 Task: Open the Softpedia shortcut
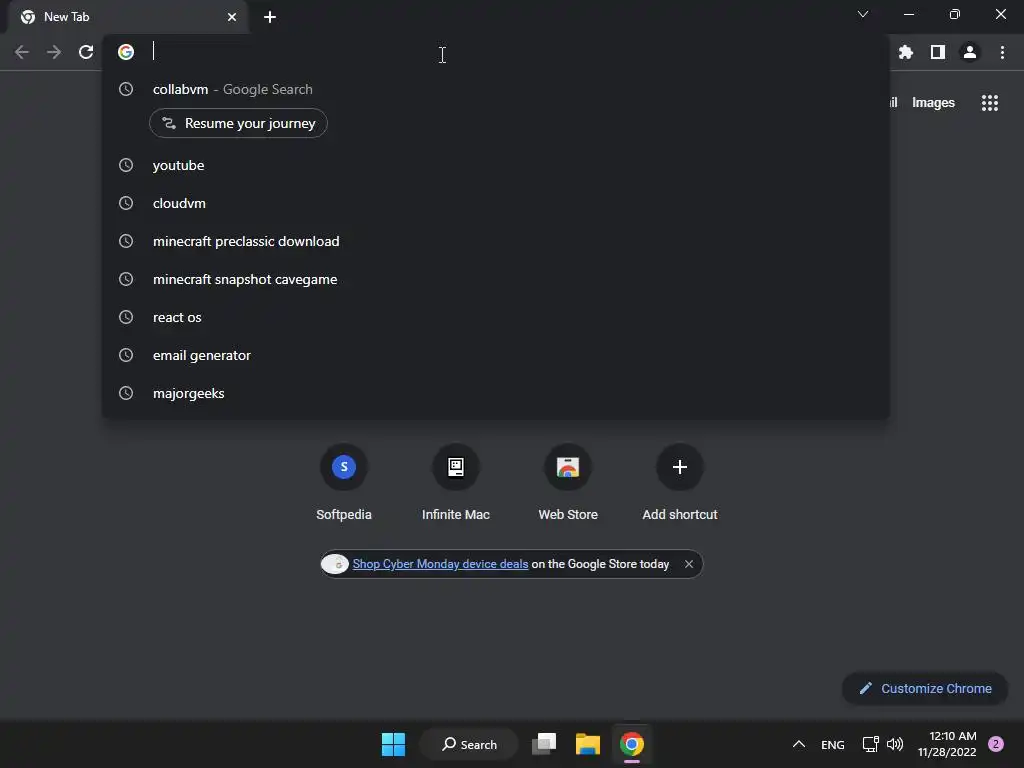(344, 483)
